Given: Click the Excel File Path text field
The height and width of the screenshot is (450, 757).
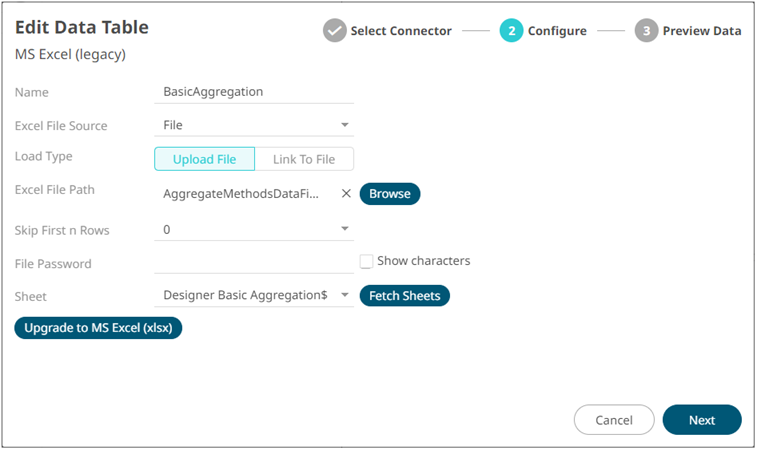Looking at the screenshot, I should coord(242,194).
